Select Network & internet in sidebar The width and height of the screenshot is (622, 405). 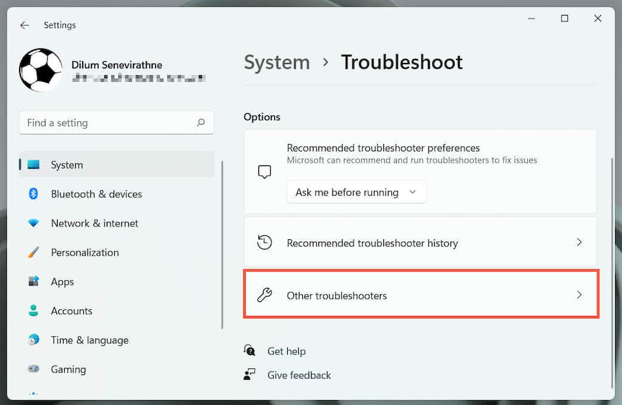point(94,223)
